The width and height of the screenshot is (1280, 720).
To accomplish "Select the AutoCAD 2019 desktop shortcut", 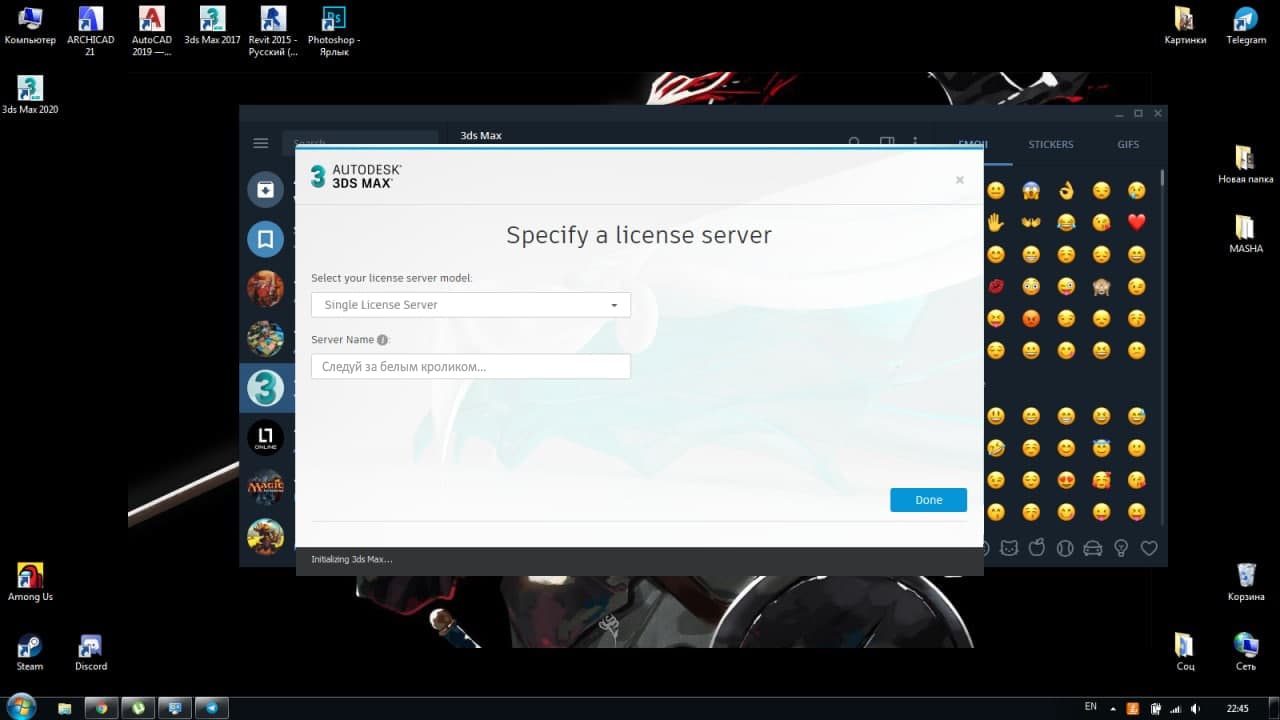I will point(151,30).
